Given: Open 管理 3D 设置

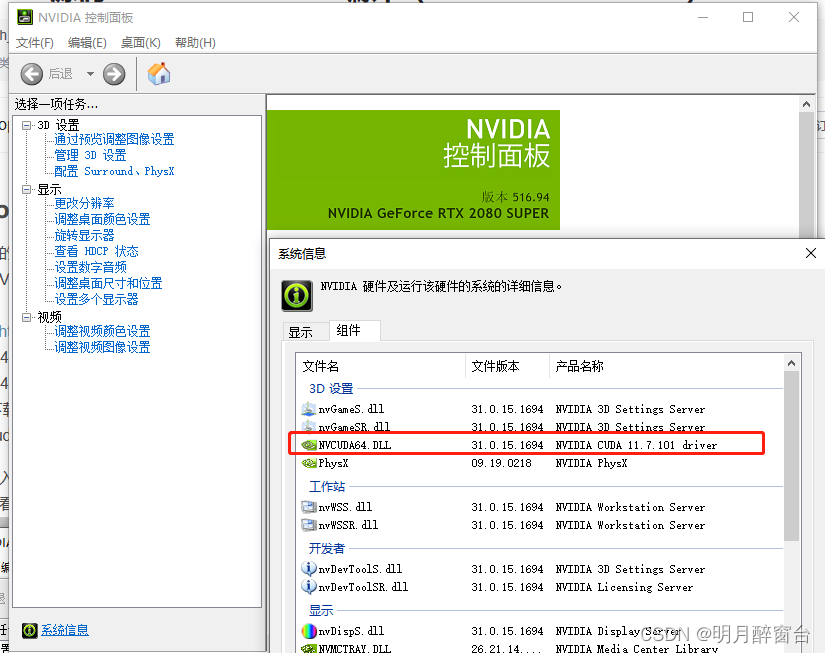Looking at the screenshot, I should click(x=90, y=155).
